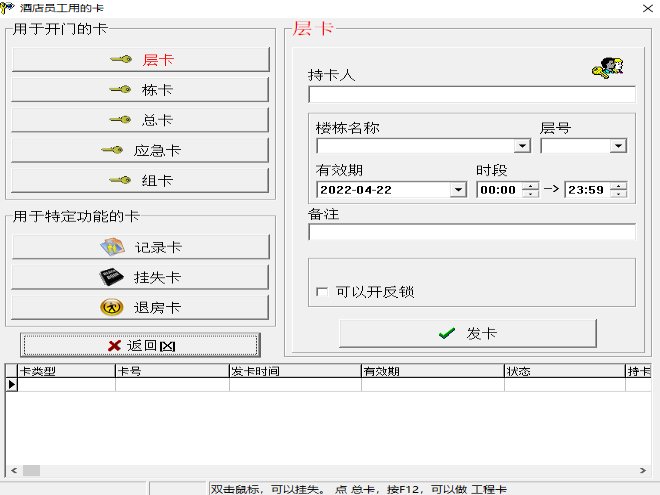Click the 返回 back button
The image size is (660, 495).
[x=140, y=345]
